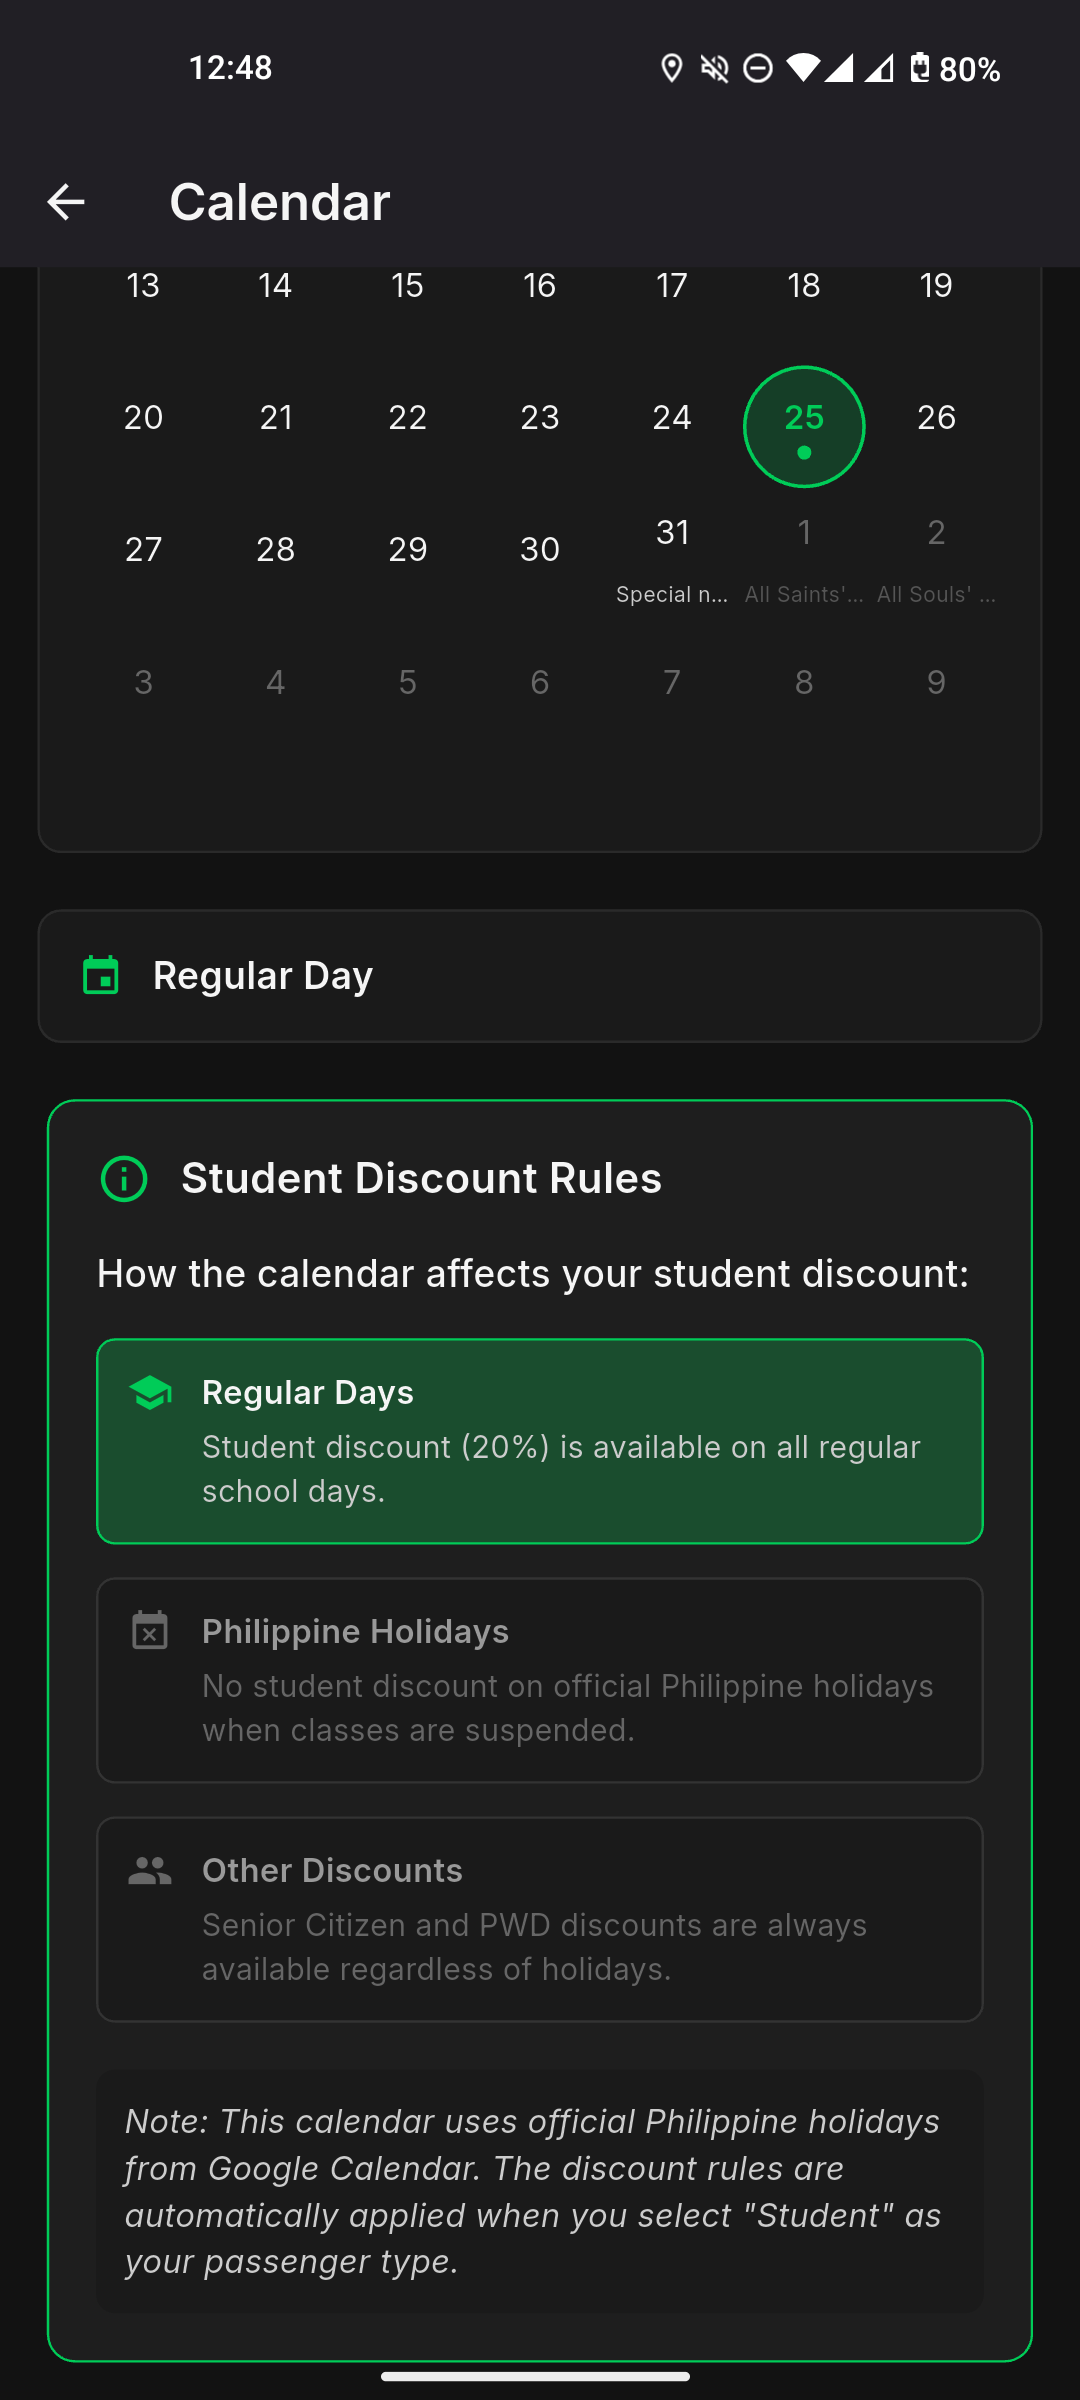Tap the info icon next to Student Discount Rules
Image resolution: width=1080 pixels, height=2400 pixels.
tap(124, 1179)
